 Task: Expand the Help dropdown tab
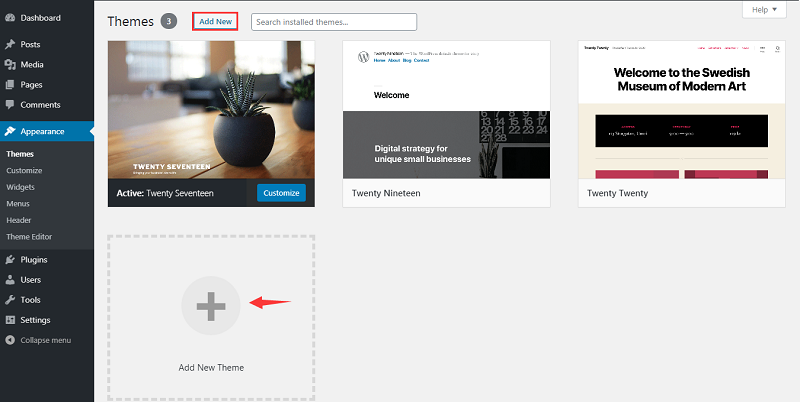point(764,9)
